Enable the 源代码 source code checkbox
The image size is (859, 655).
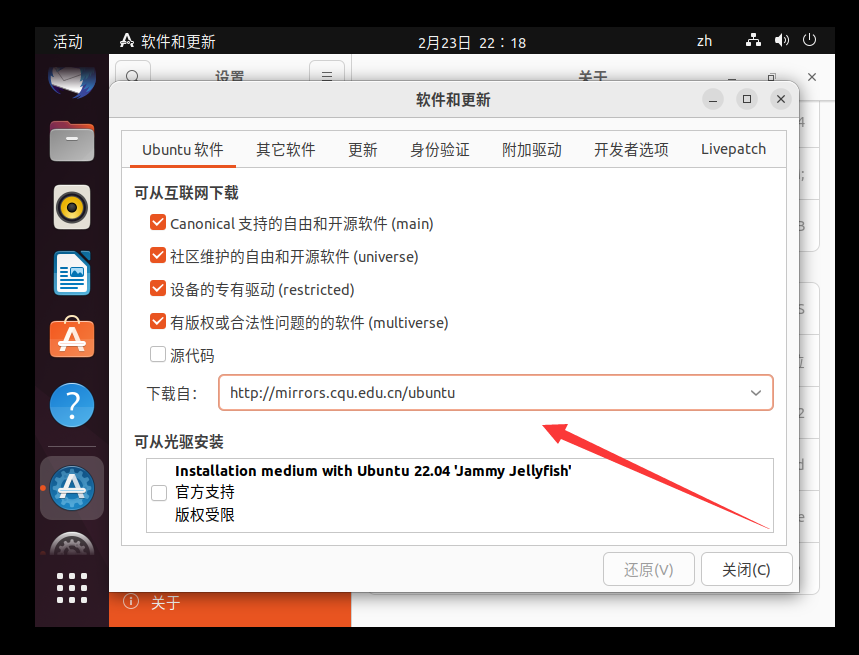pyautogui.click(x=158, y=354)
